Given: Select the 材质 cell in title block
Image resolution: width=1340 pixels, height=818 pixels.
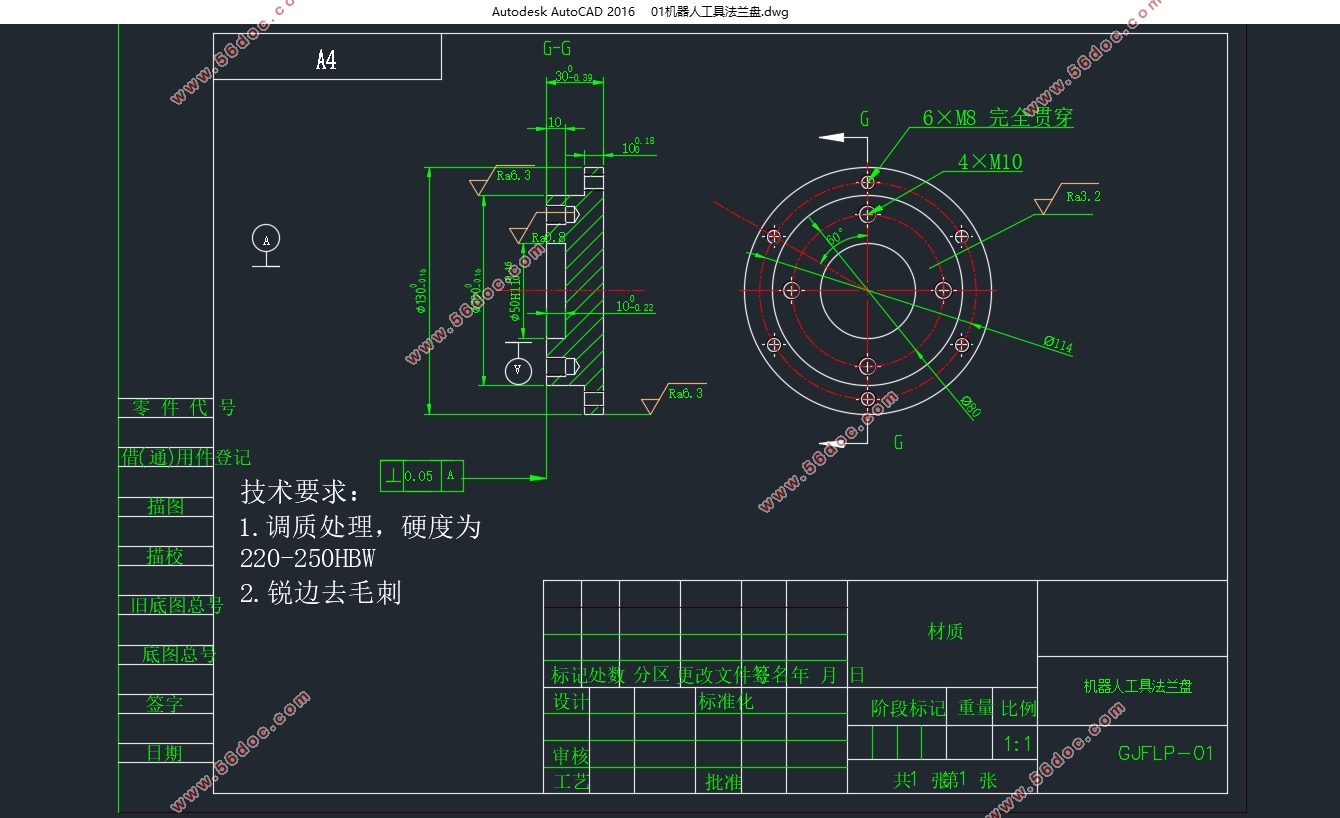Looking at the screenshot, I should (x=945, y=631).
